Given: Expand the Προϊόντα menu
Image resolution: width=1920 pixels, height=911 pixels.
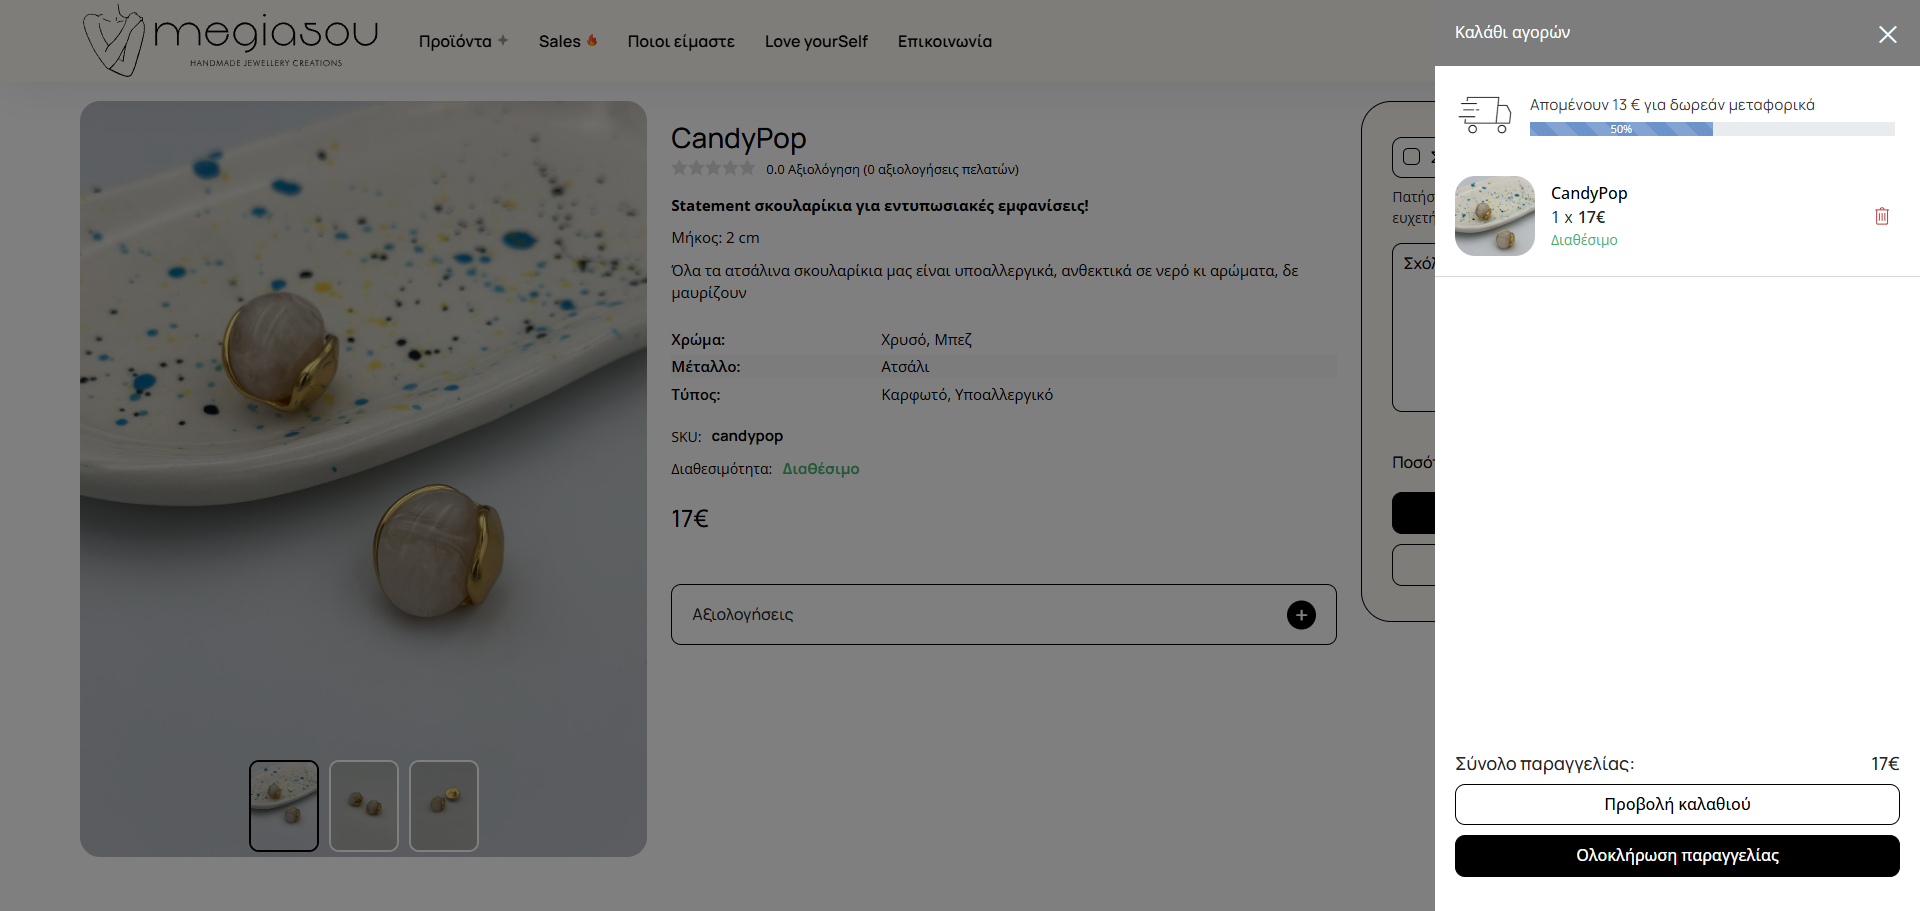Looking at the screenshot, I should 463,41.
